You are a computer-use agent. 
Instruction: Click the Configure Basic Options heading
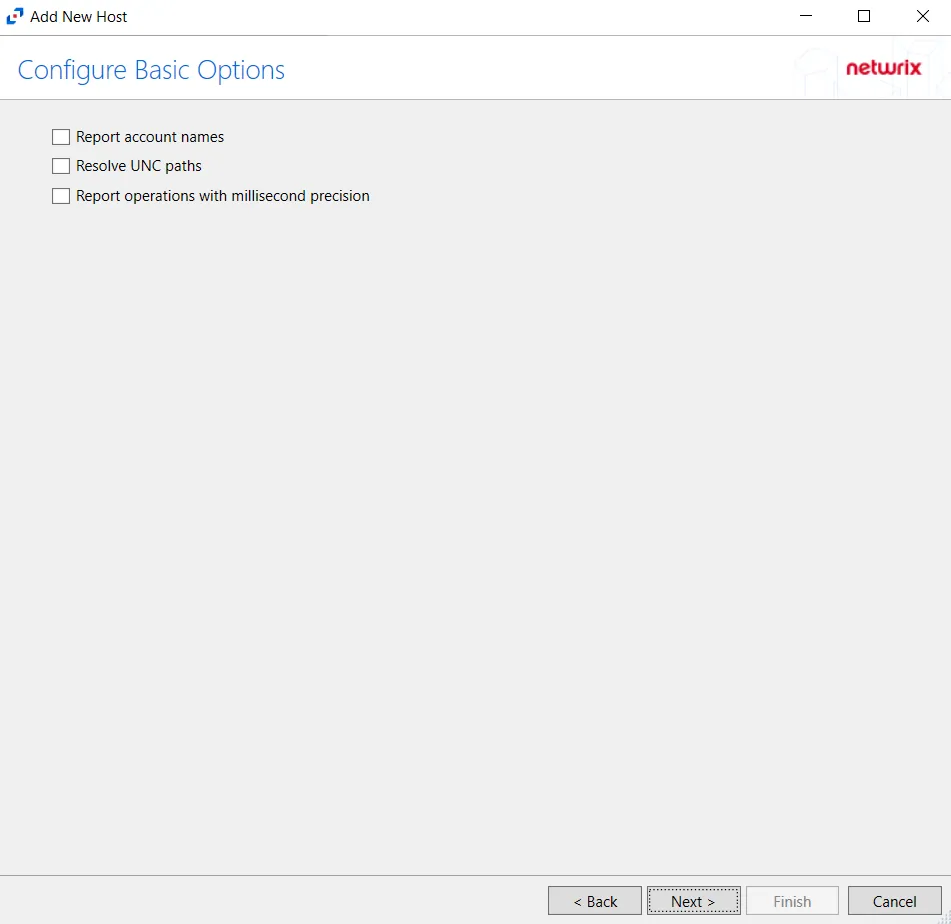[151, 70]
